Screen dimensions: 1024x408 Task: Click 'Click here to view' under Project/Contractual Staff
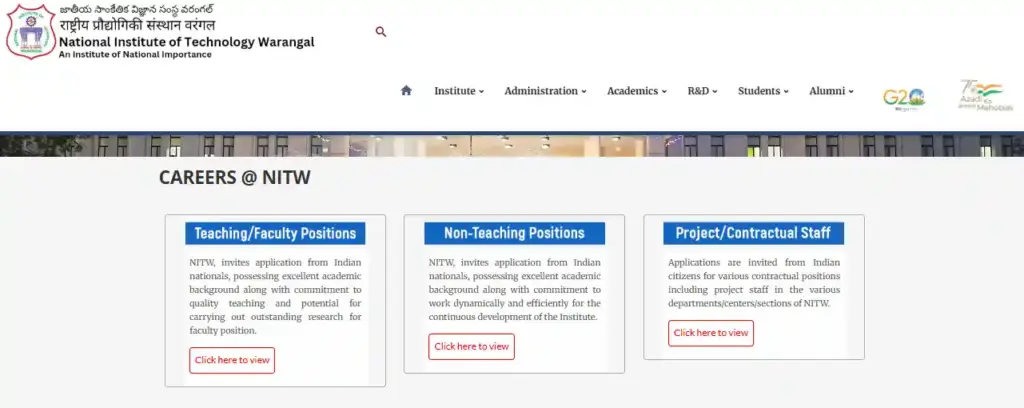710,333
